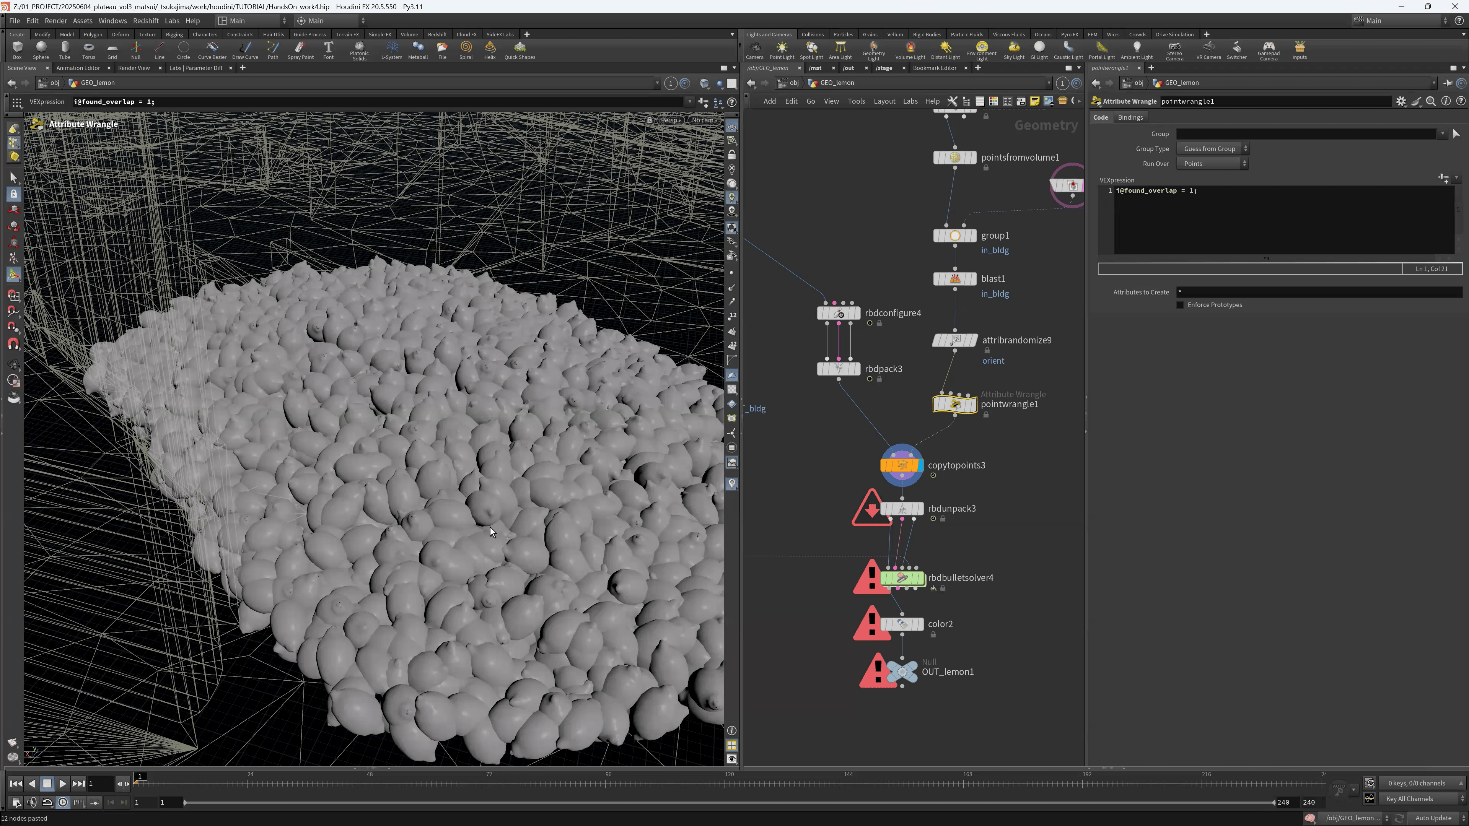
Task: Enable the Enforce Prototypes checkbox
Action: (1181, 305)
